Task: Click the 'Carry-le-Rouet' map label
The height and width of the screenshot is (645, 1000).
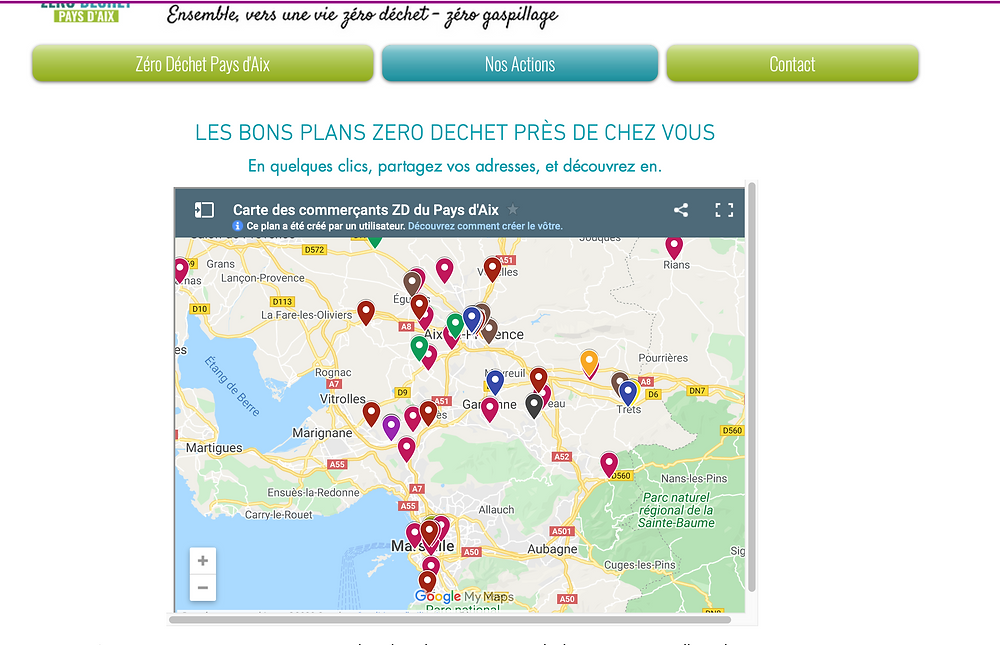Action: click(x=279, y=515)
